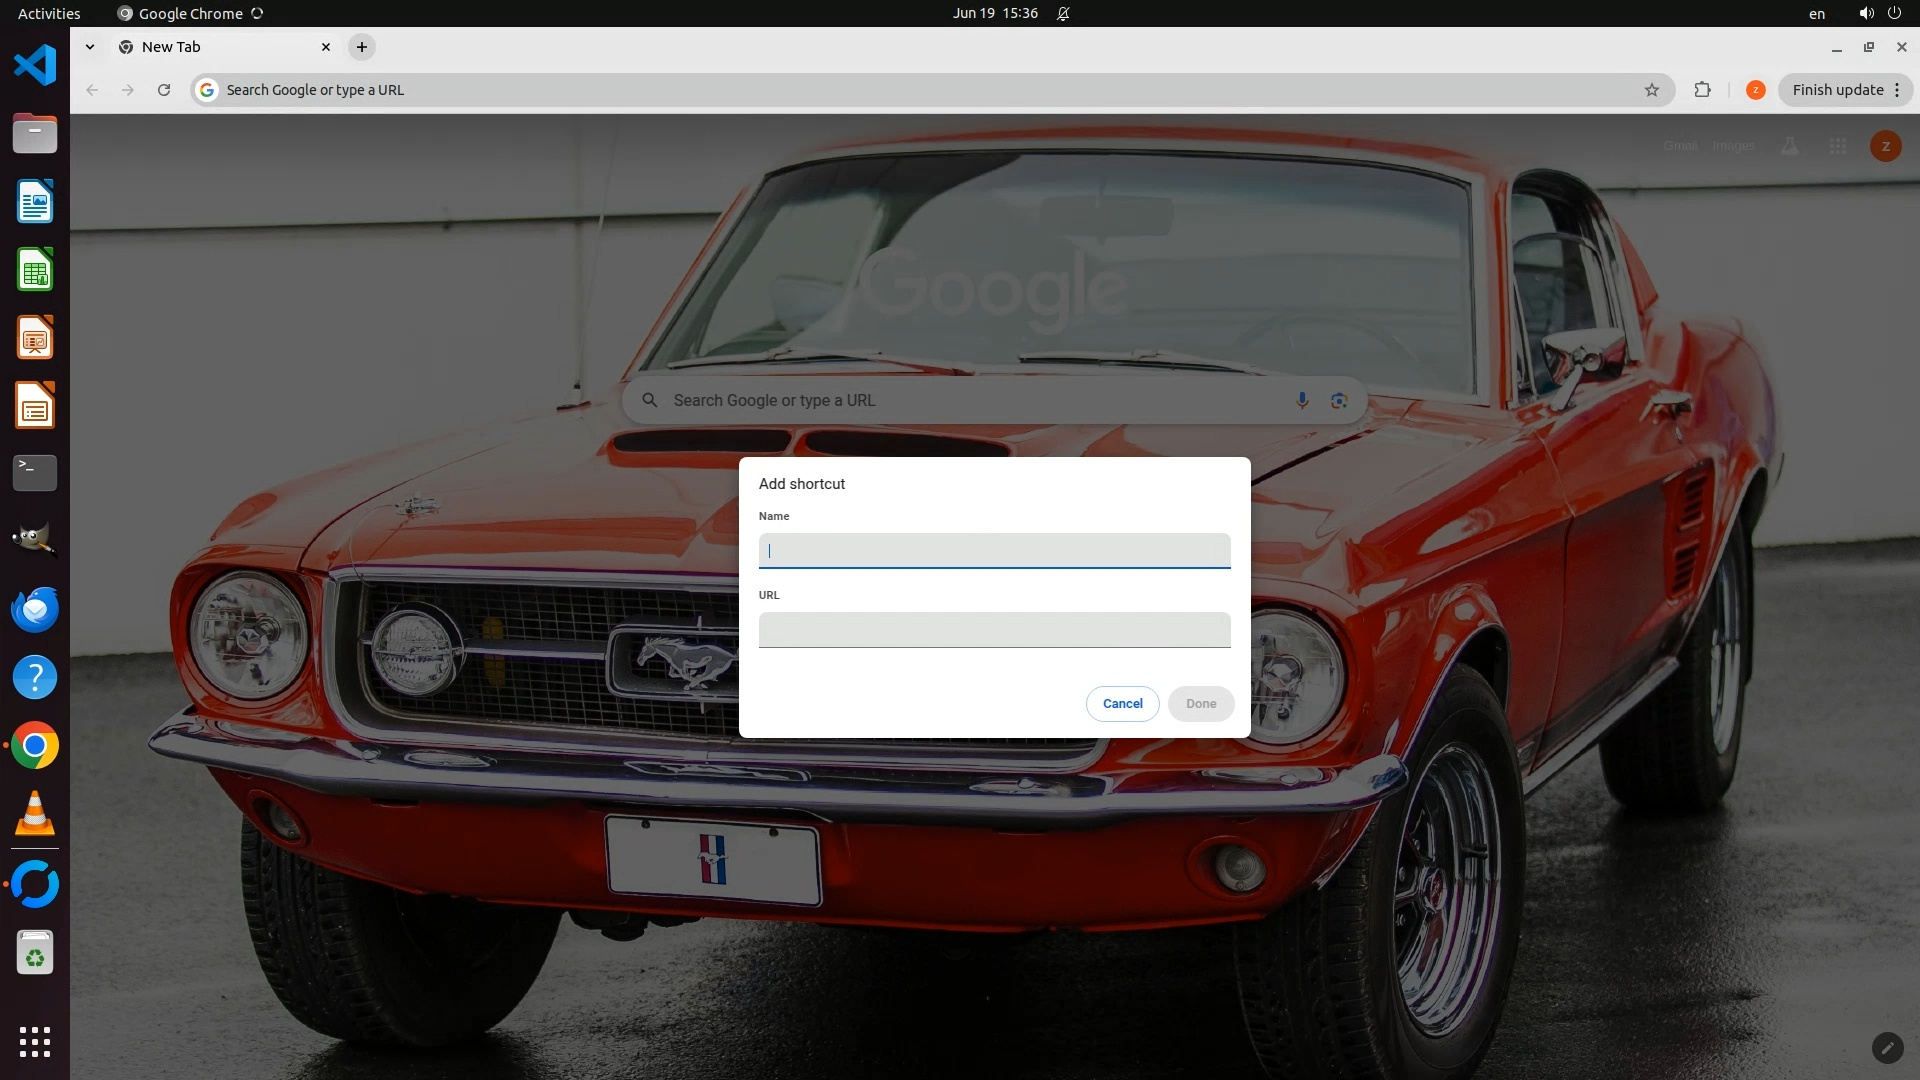
Task: Expand the tab search dropdown arrow
Action: (x=90, y=47)
